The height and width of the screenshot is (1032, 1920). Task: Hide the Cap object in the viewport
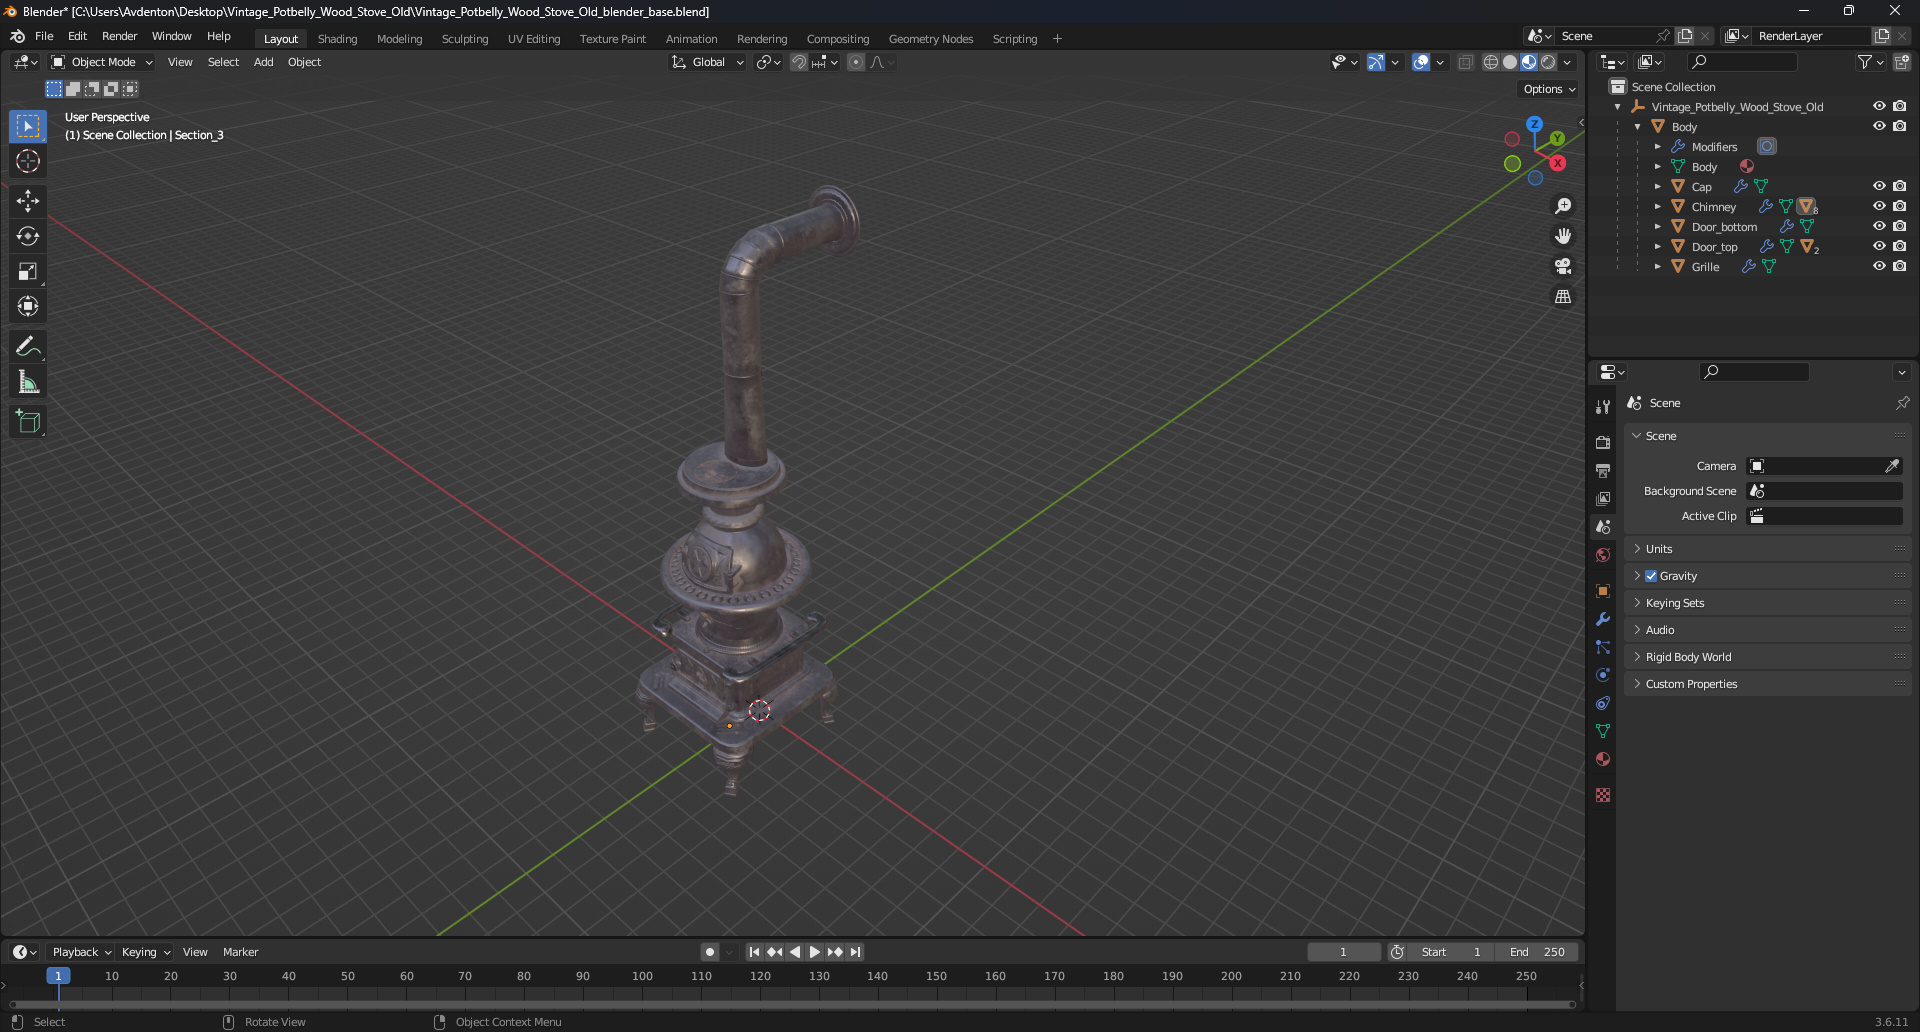(x=1879, y=186)
